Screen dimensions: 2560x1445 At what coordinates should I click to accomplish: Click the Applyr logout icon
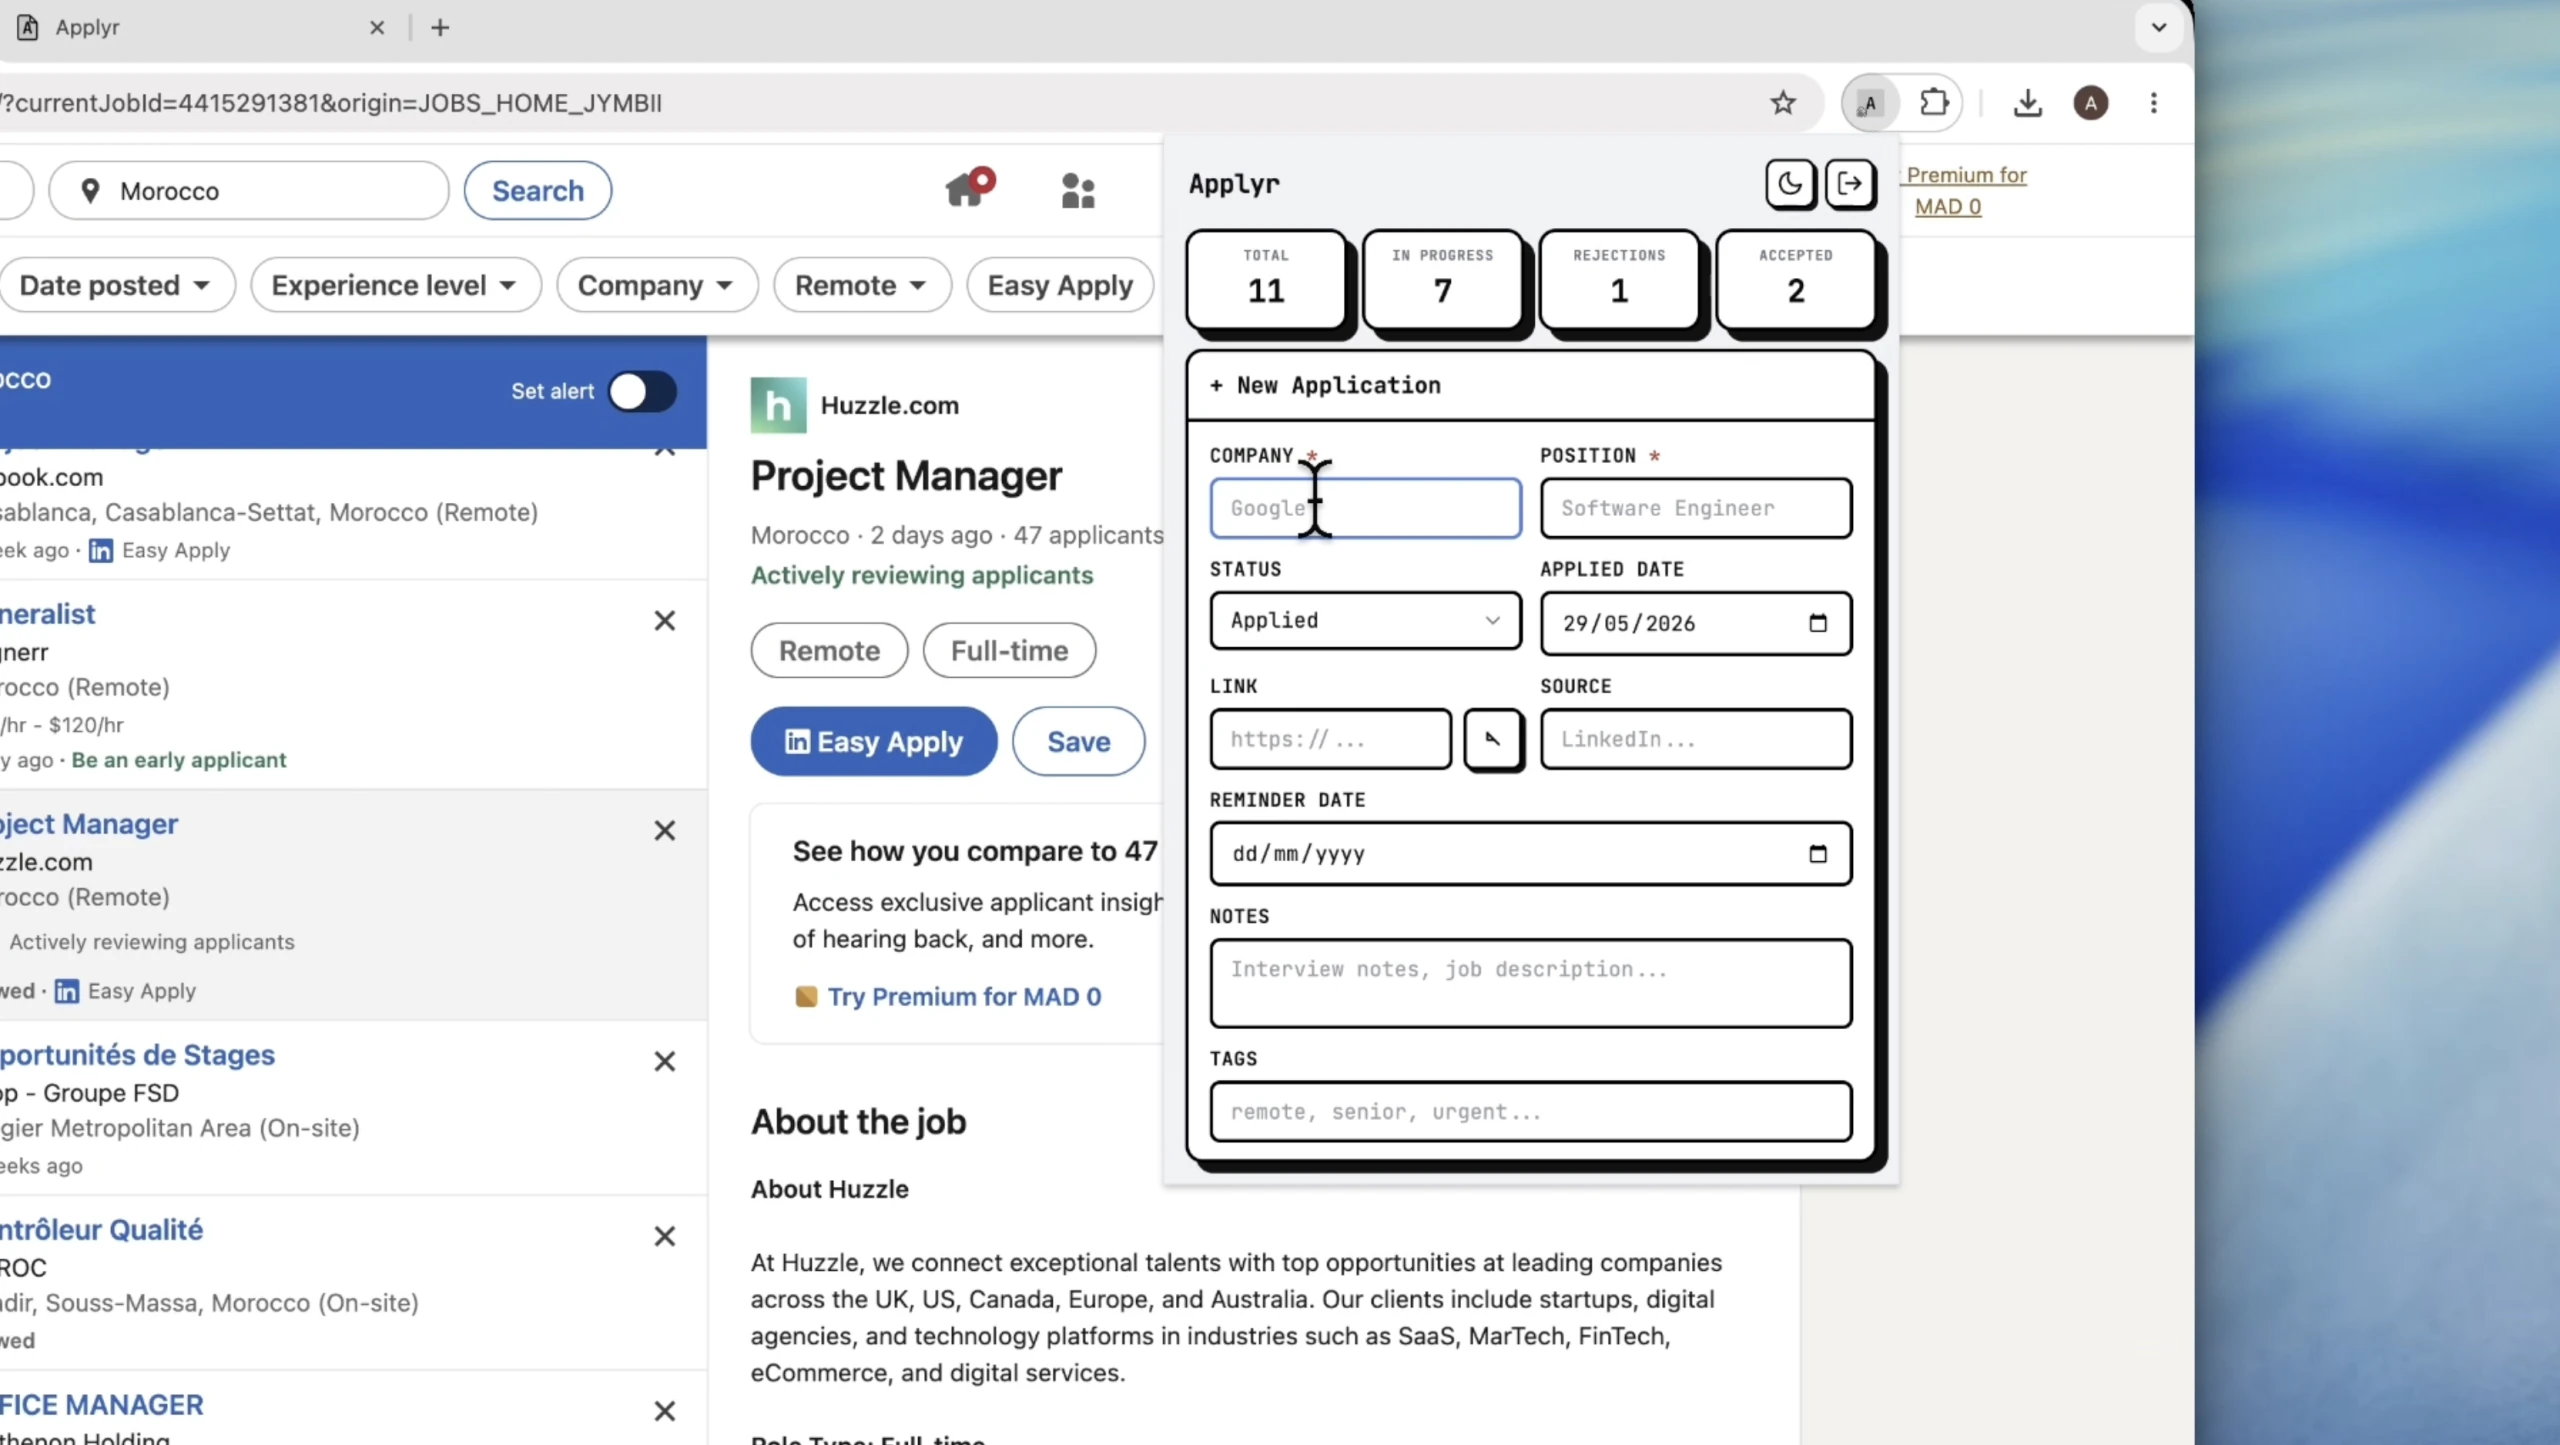(x=1850, y=184)
